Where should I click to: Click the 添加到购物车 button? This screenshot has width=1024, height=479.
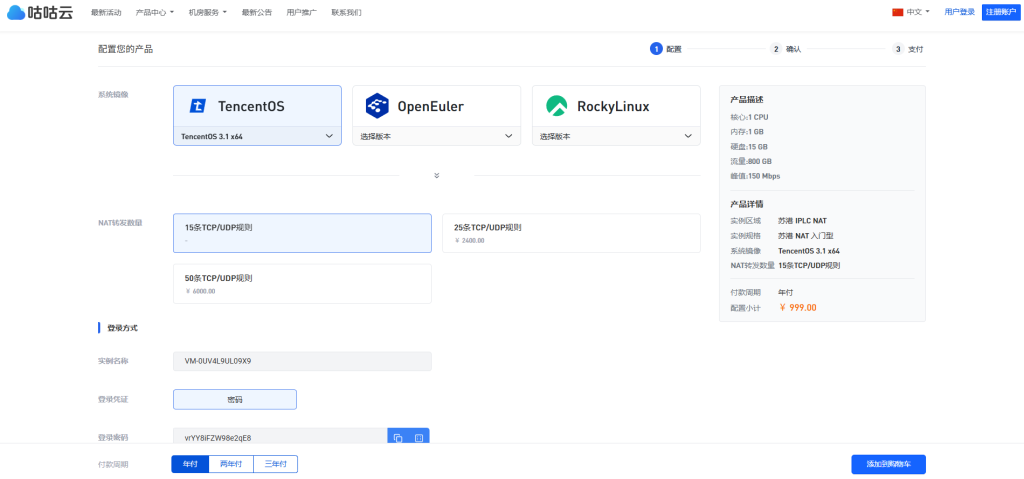pos(888,464)
